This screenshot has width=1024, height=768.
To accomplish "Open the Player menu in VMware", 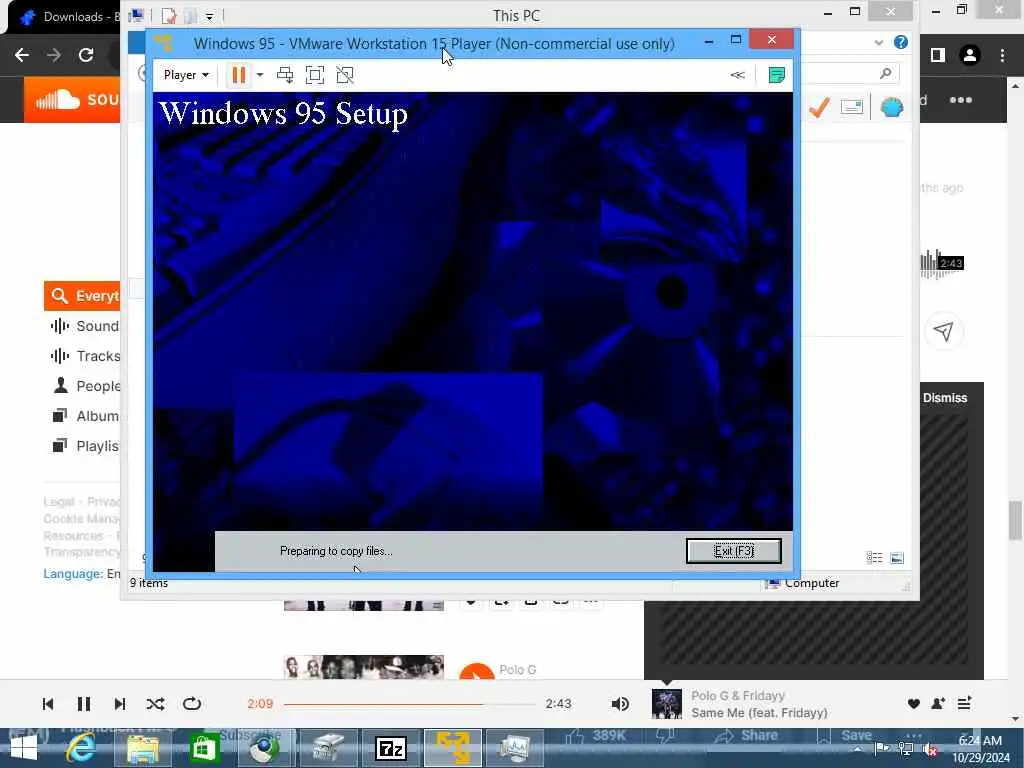I will click(x=186, y=75).
